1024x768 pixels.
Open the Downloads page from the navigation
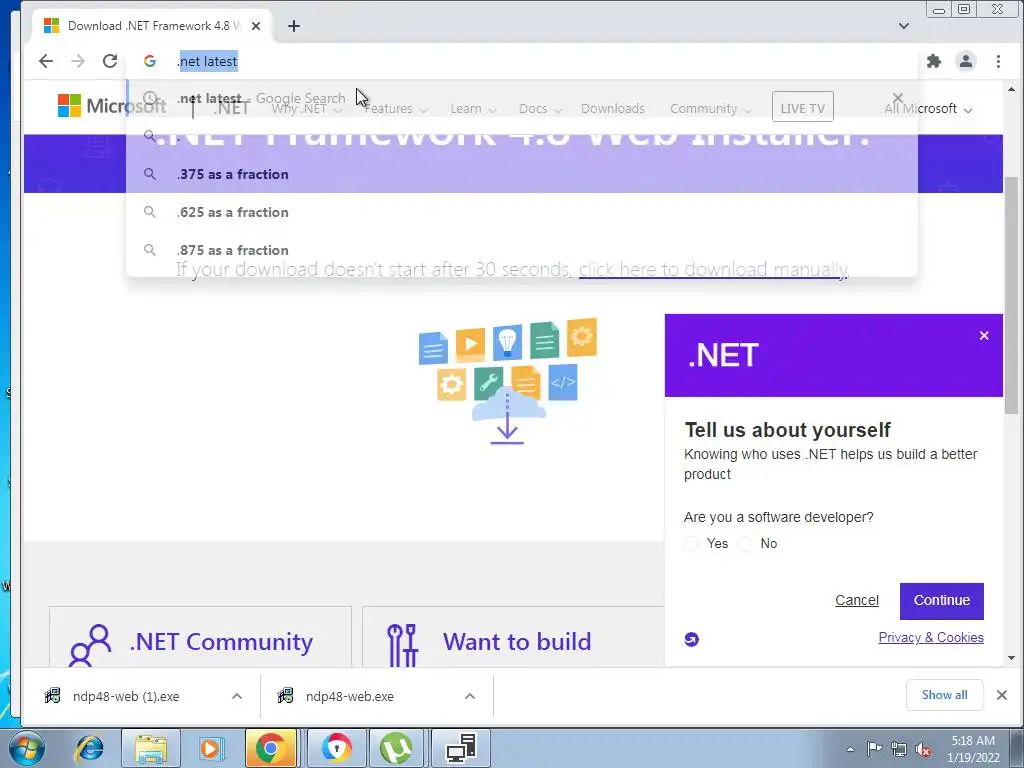coord(613,108)
